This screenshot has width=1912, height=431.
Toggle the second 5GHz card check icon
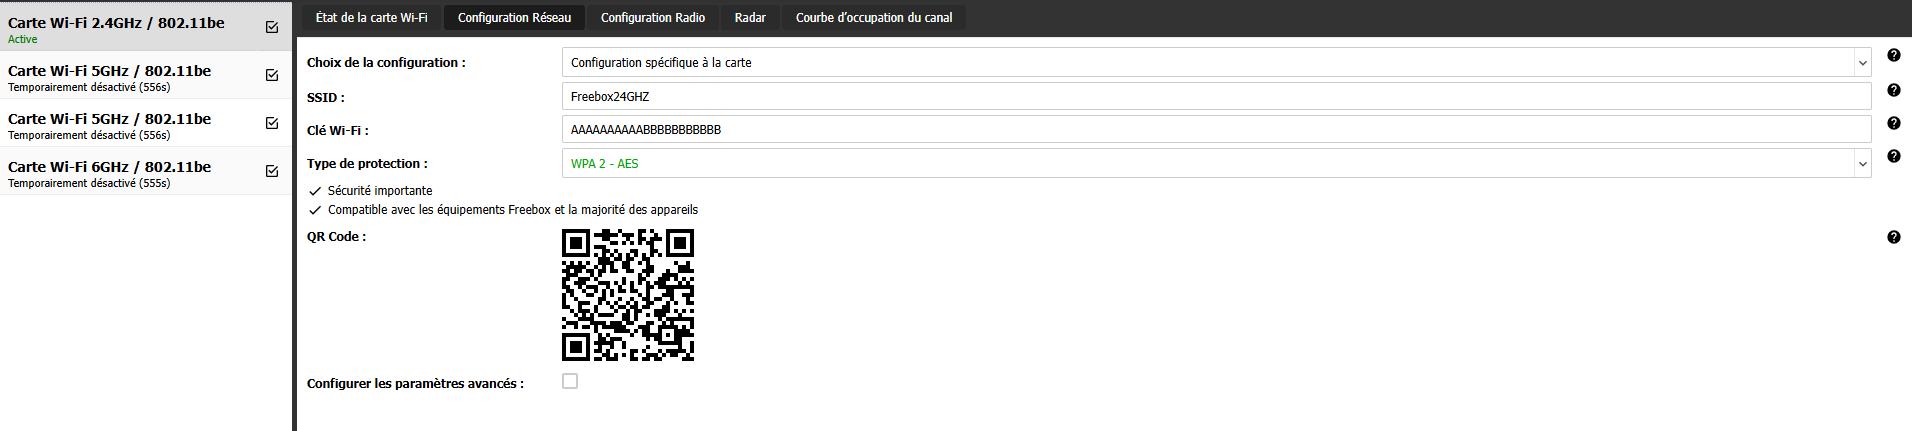point(272,123)
